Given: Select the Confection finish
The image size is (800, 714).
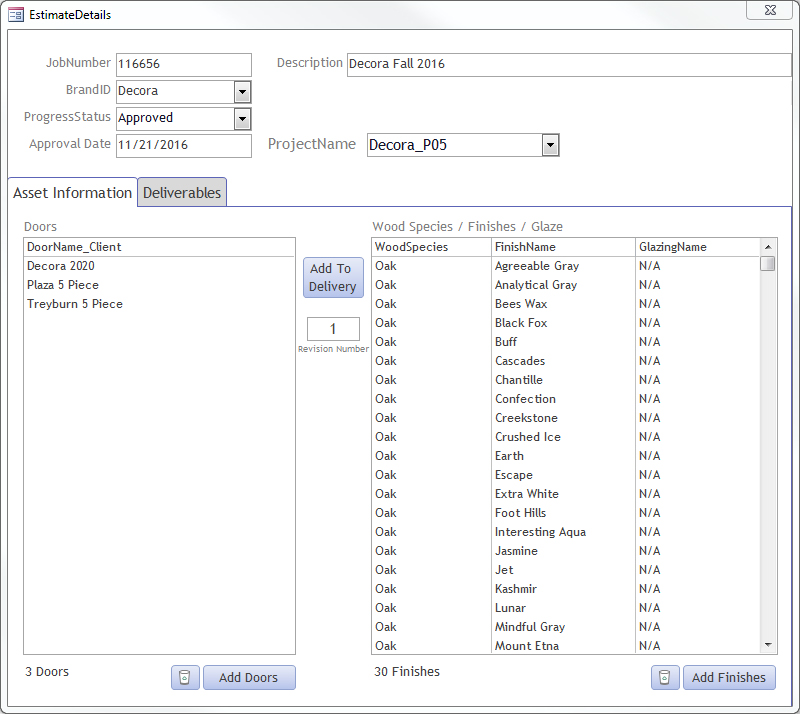Looking at the screenshot, I should tap(566, 399).
